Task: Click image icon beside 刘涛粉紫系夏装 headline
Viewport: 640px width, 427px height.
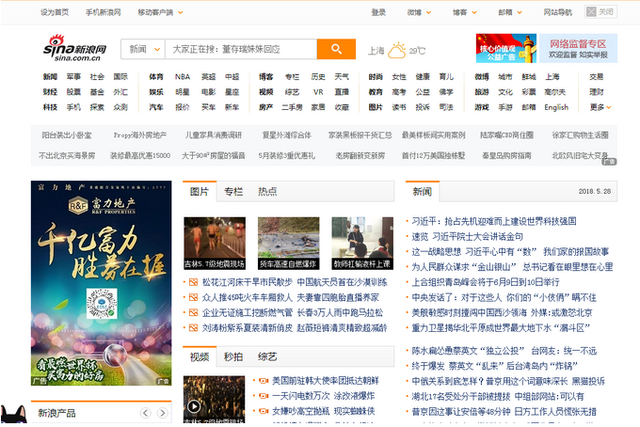Action: click(x=193, y=328)
